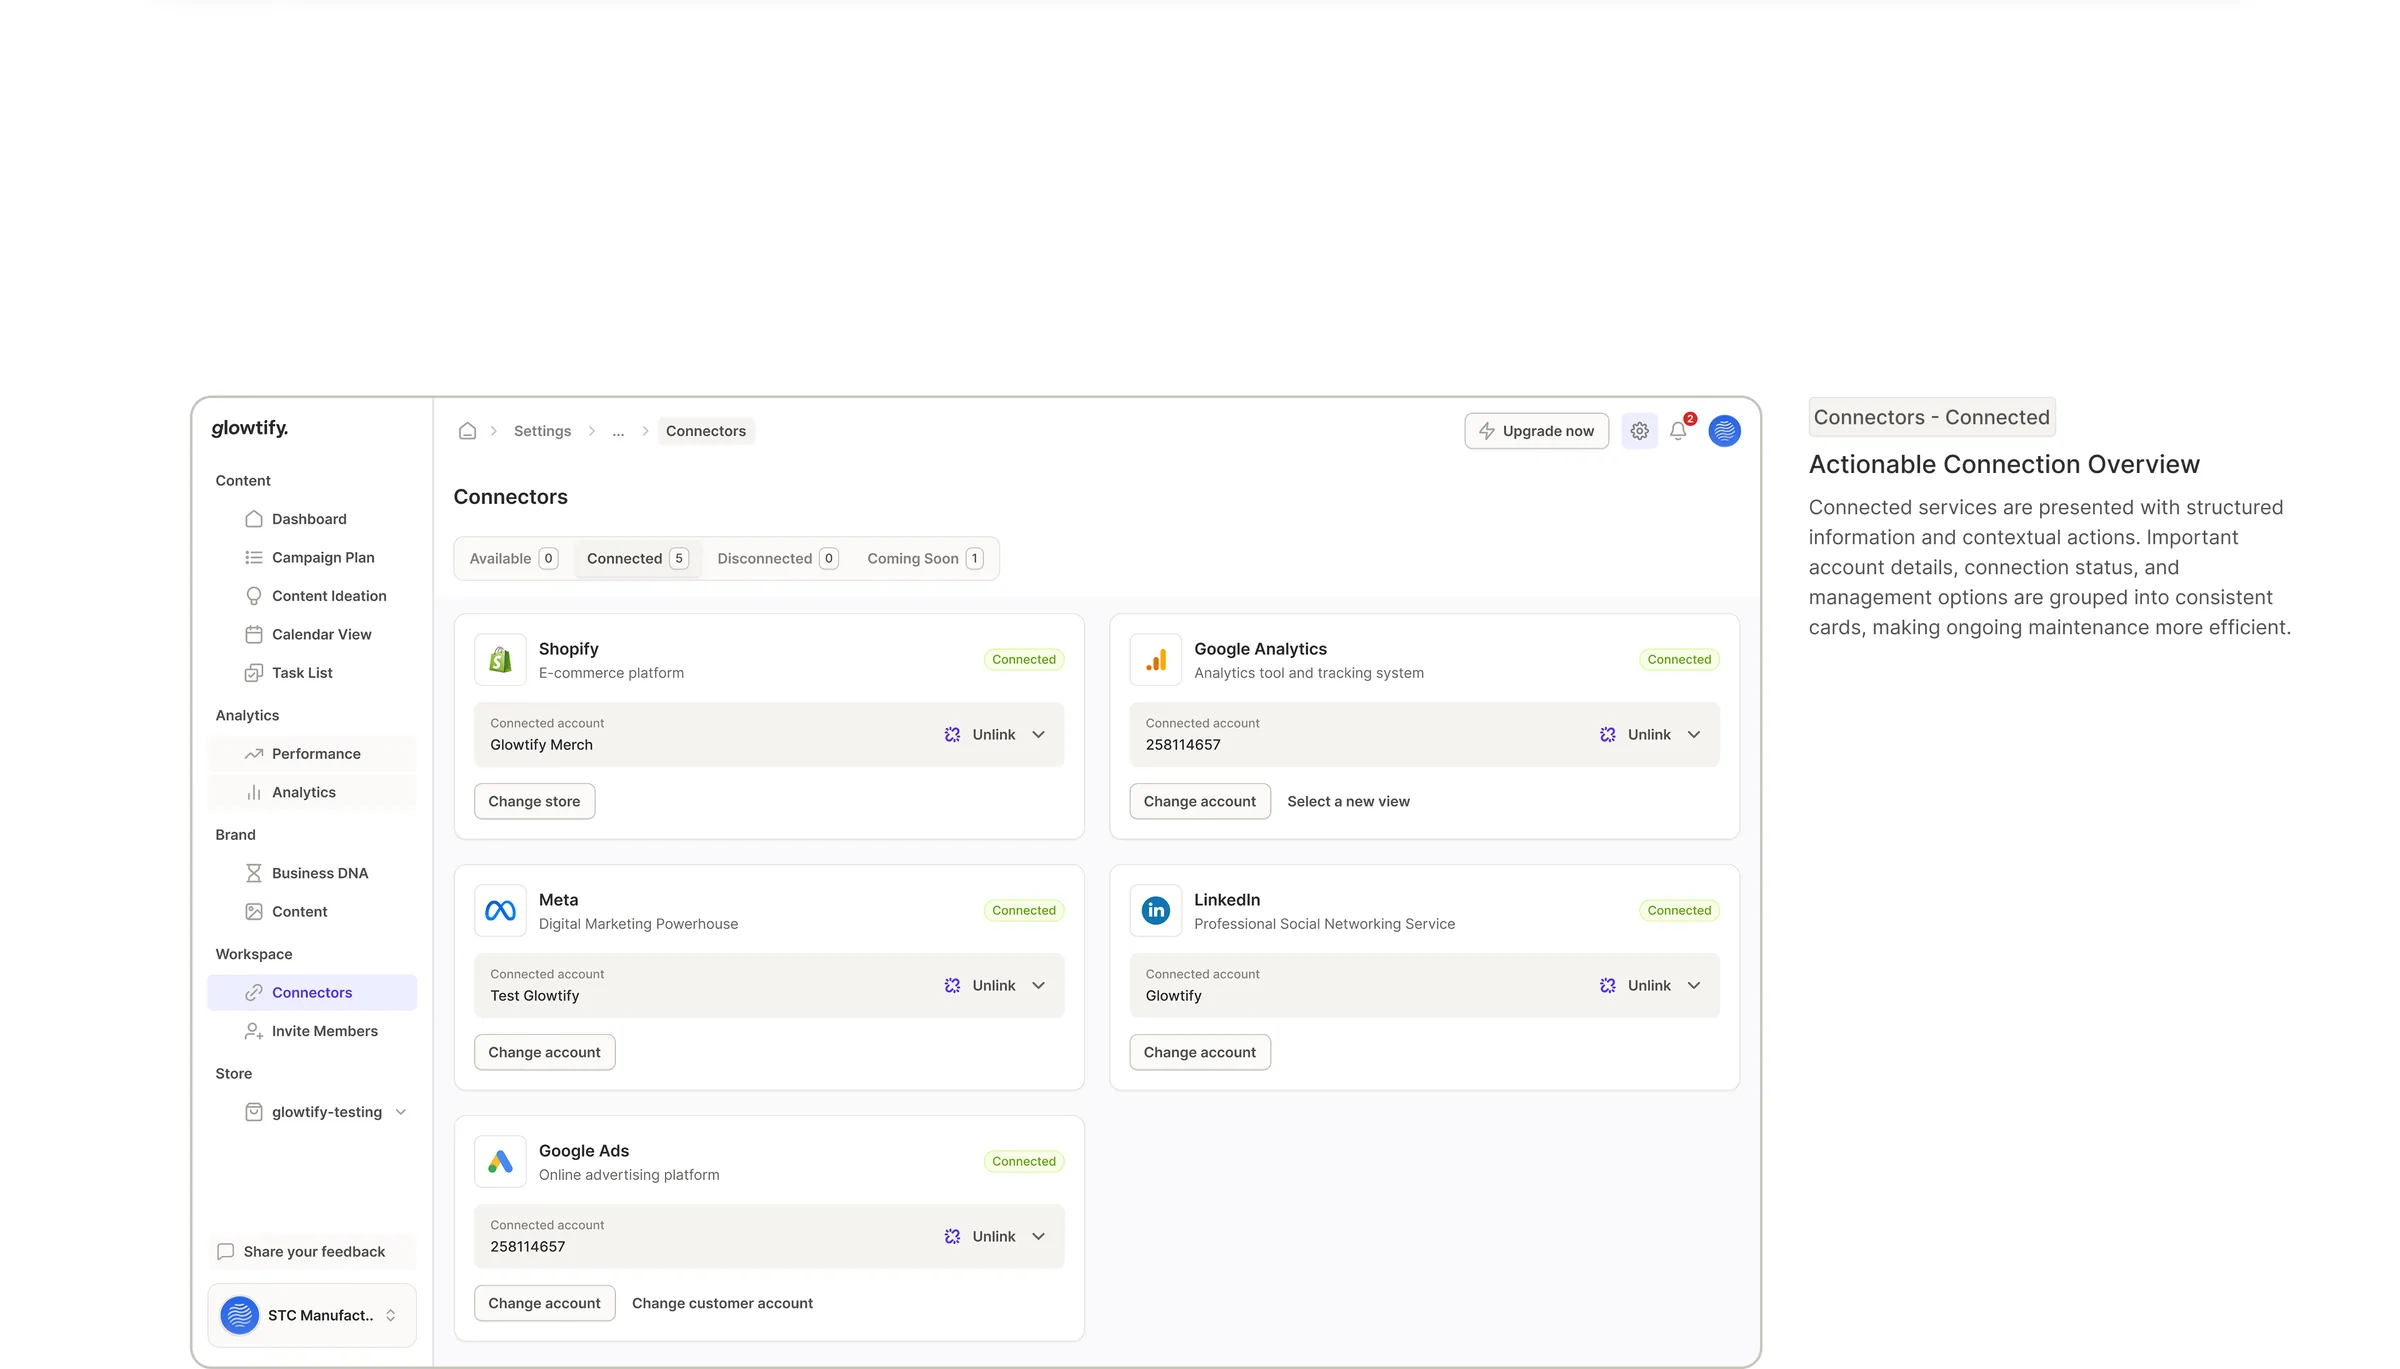Expand the Google Analytics account chevron
This screenshot has width=2400, height=1369.
pos(1694,735)
